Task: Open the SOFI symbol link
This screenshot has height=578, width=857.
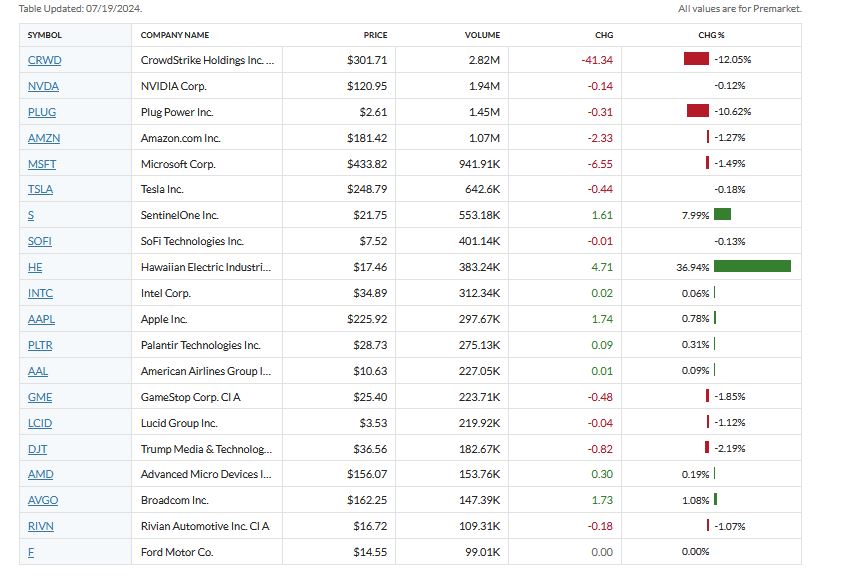Action: 41,241
